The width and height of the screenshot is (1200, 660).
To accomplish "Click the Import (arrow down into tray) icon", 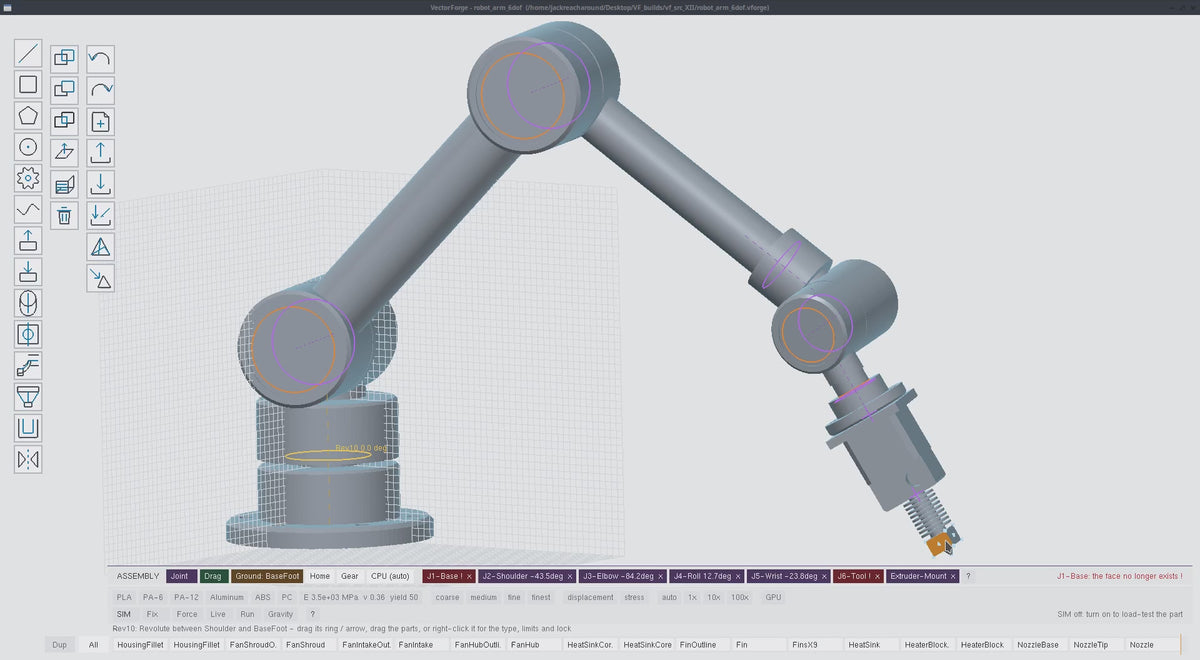I will click(x=100, y=184).
